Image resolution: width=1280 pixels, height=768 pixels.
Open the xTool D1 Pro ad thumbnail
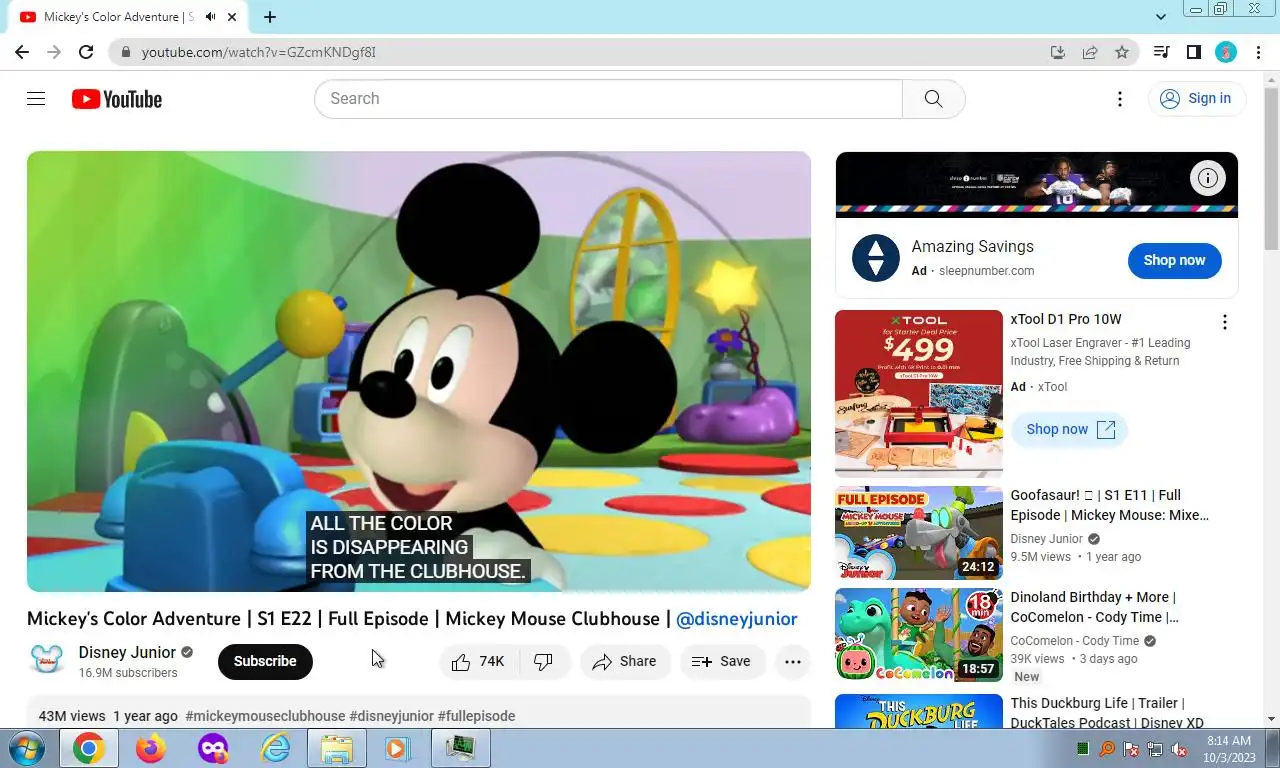pos(919,394)
